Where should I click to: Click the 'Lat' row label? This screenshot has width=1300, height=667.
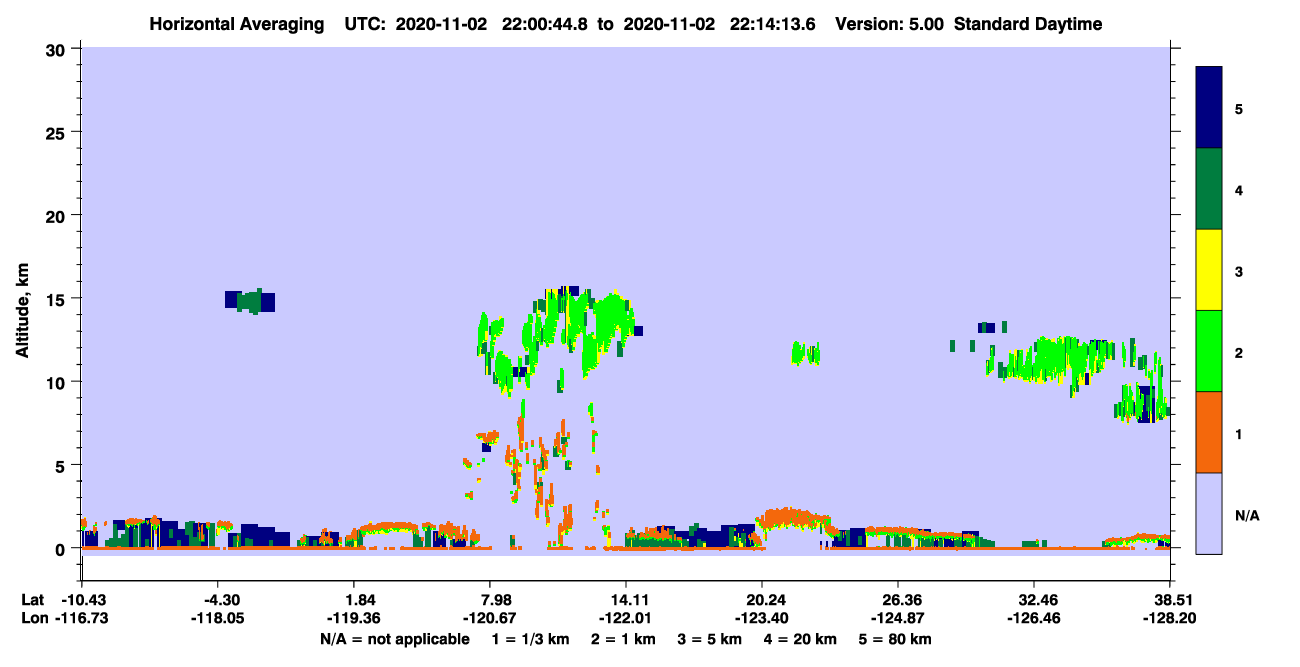(x=32, y=599)
